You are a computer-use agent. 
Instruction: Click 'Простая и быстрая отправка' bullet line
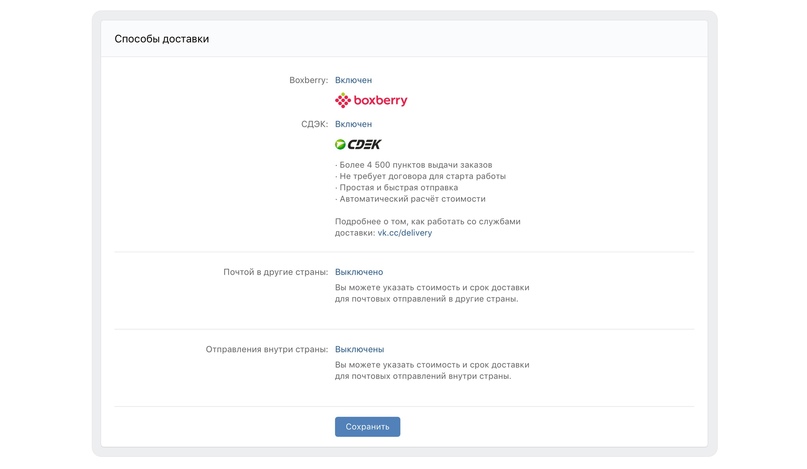(x=397, y=187)
